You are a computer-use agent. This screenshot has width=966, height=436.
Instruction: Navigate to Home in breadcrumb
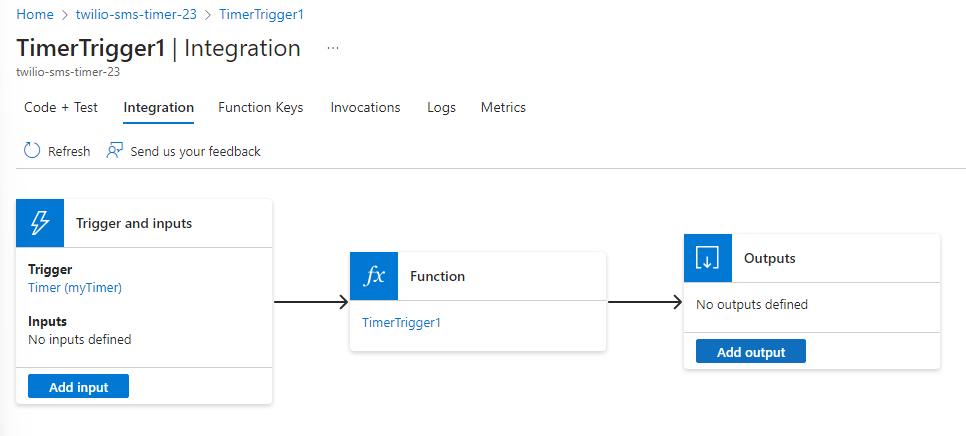coord(35,15)
